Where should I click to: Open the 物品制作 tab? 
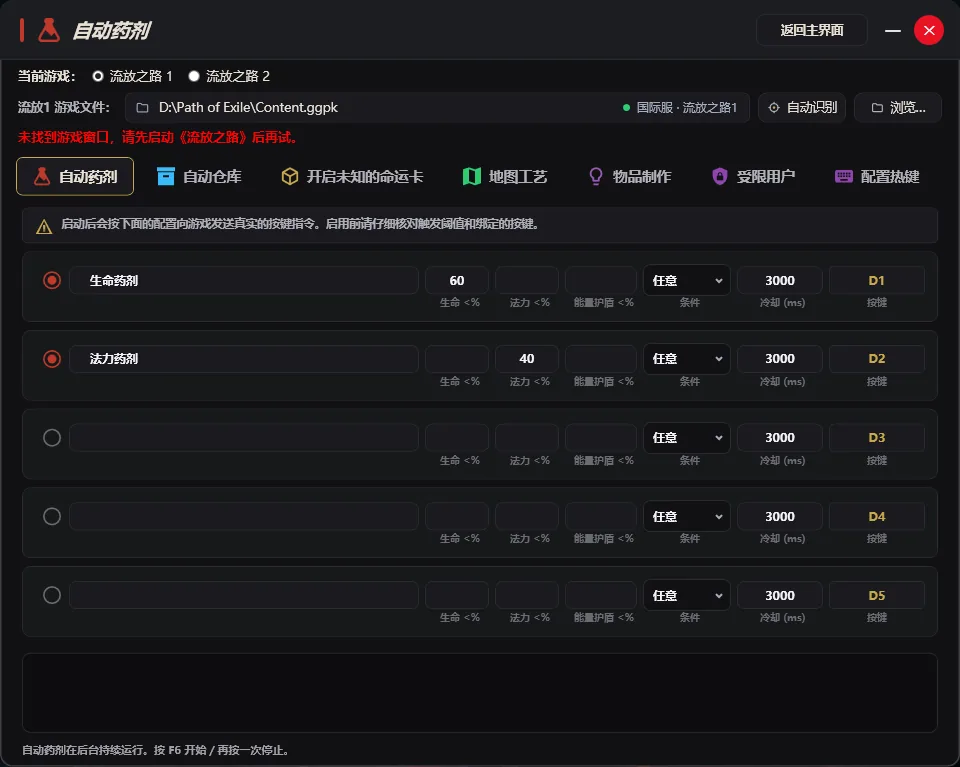click(629, 177)
